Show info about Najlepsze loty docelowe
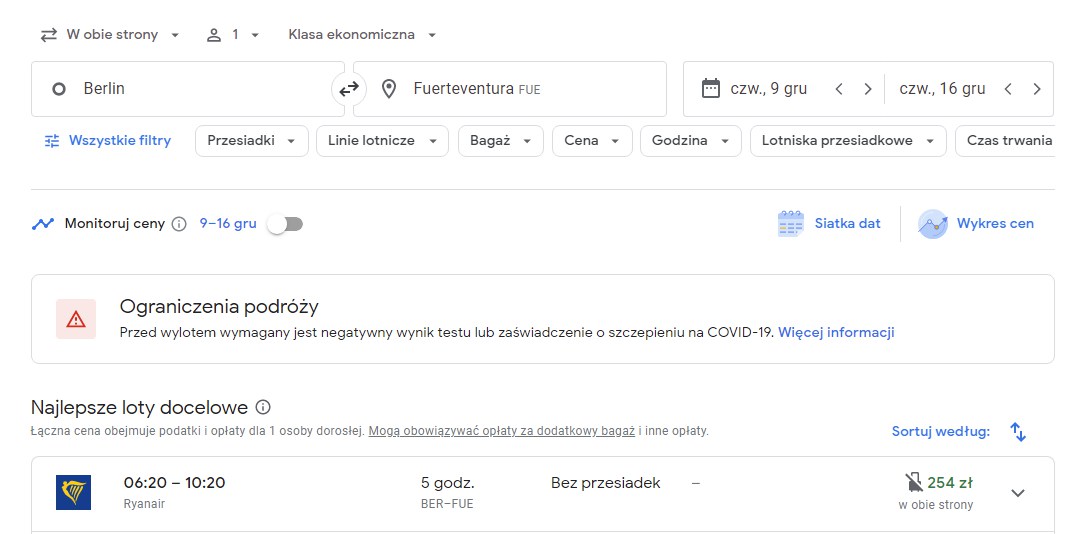The width and height of the screenshot is (1086, 534). [262, 407]
